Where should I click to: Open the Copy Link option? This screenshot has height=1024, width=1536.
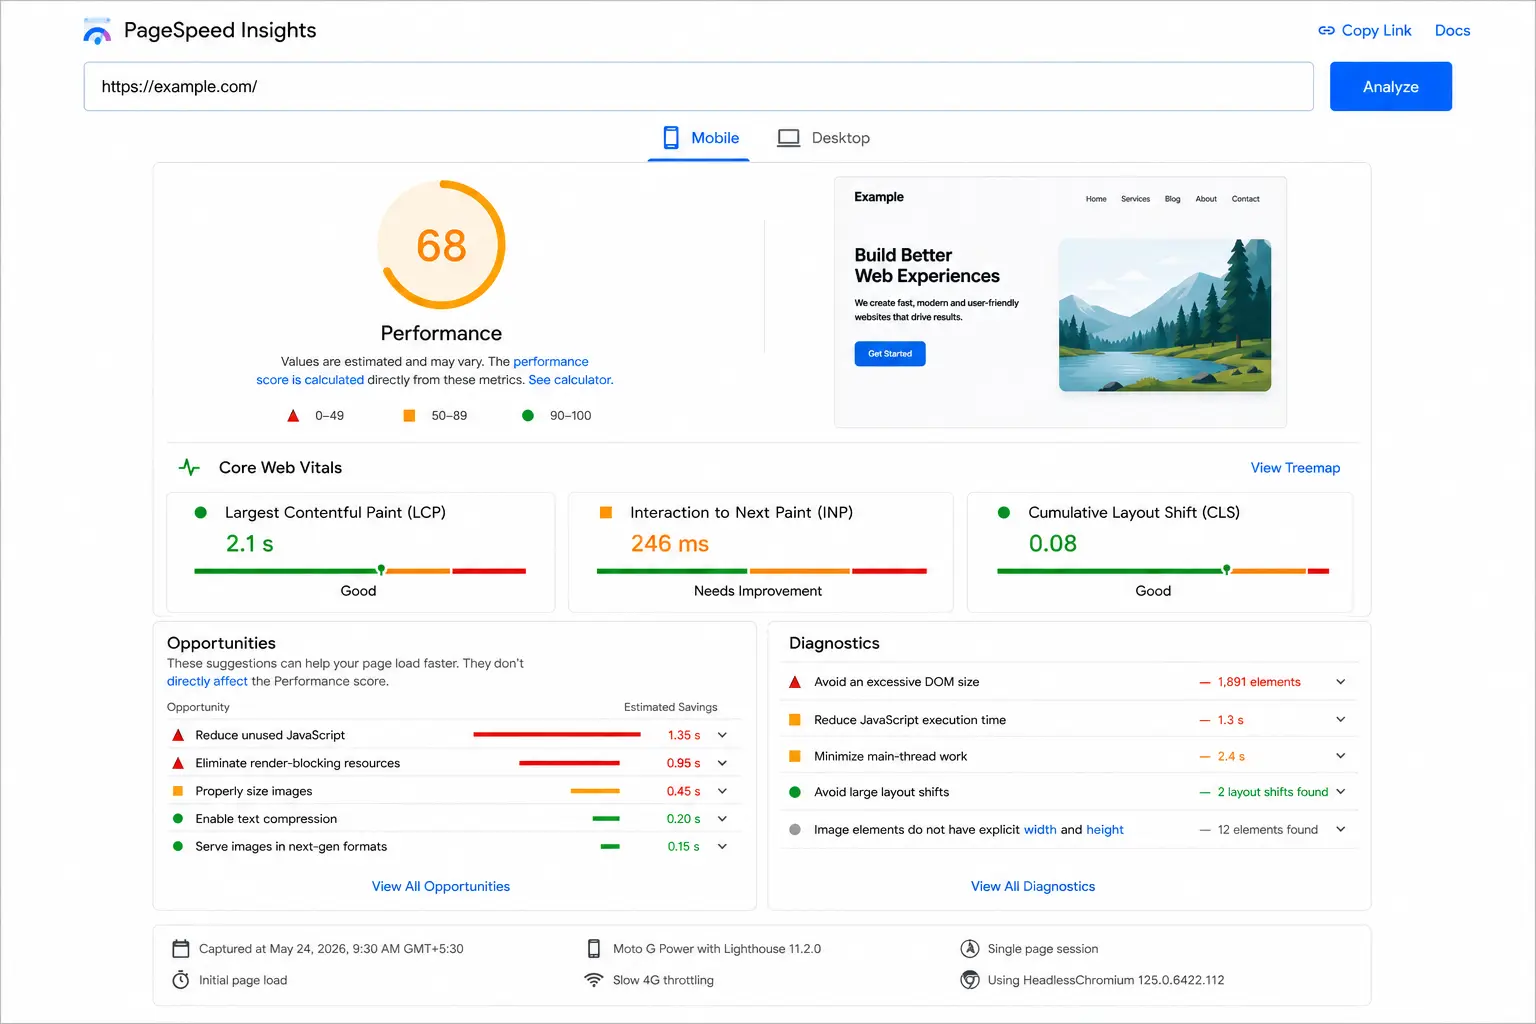coord(1365,31)
